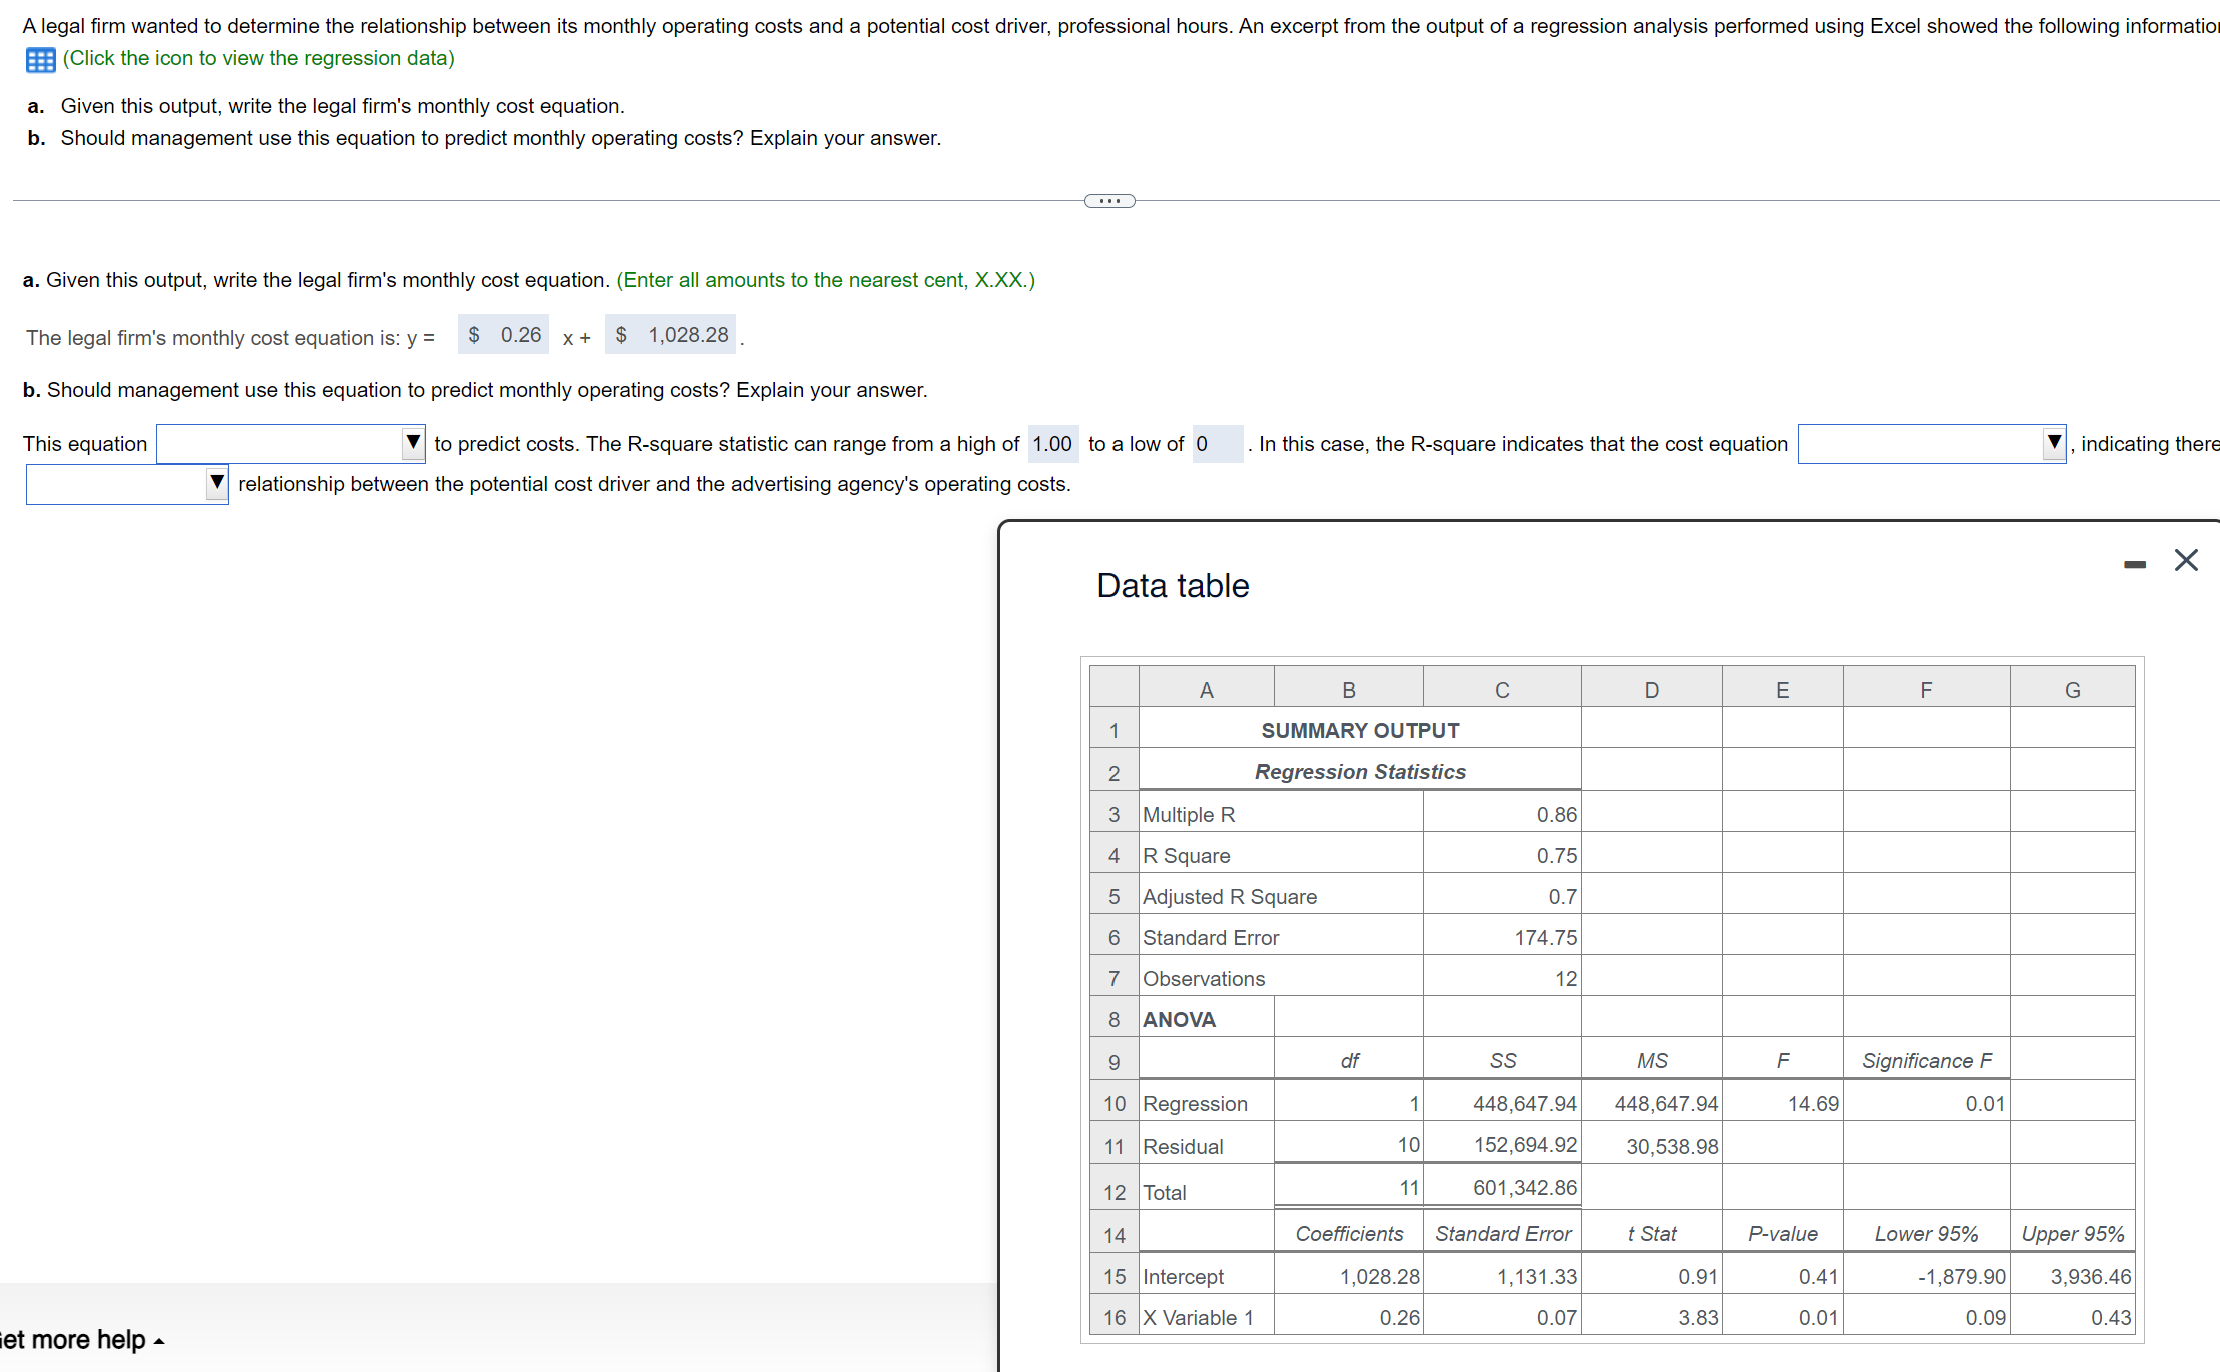
Task: Click the ANOVA row label cell
Action: click(x=1180, y=1019)
